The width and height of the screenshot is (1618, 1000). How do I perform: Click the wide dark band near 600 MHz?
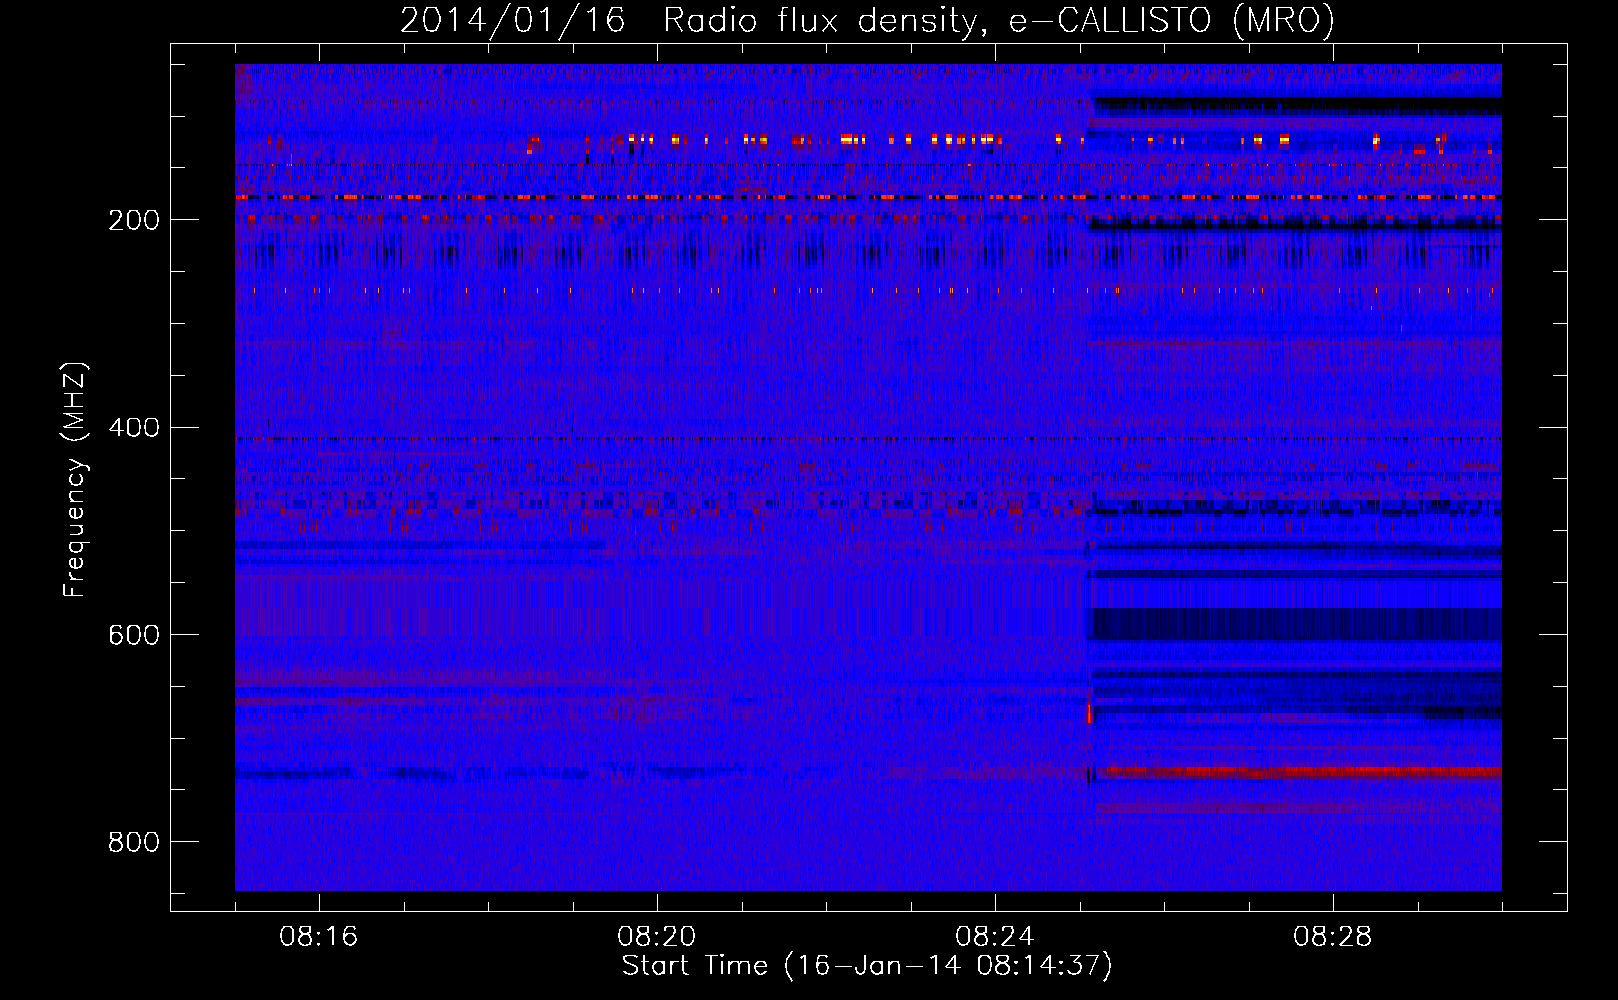click(1296, 624)
